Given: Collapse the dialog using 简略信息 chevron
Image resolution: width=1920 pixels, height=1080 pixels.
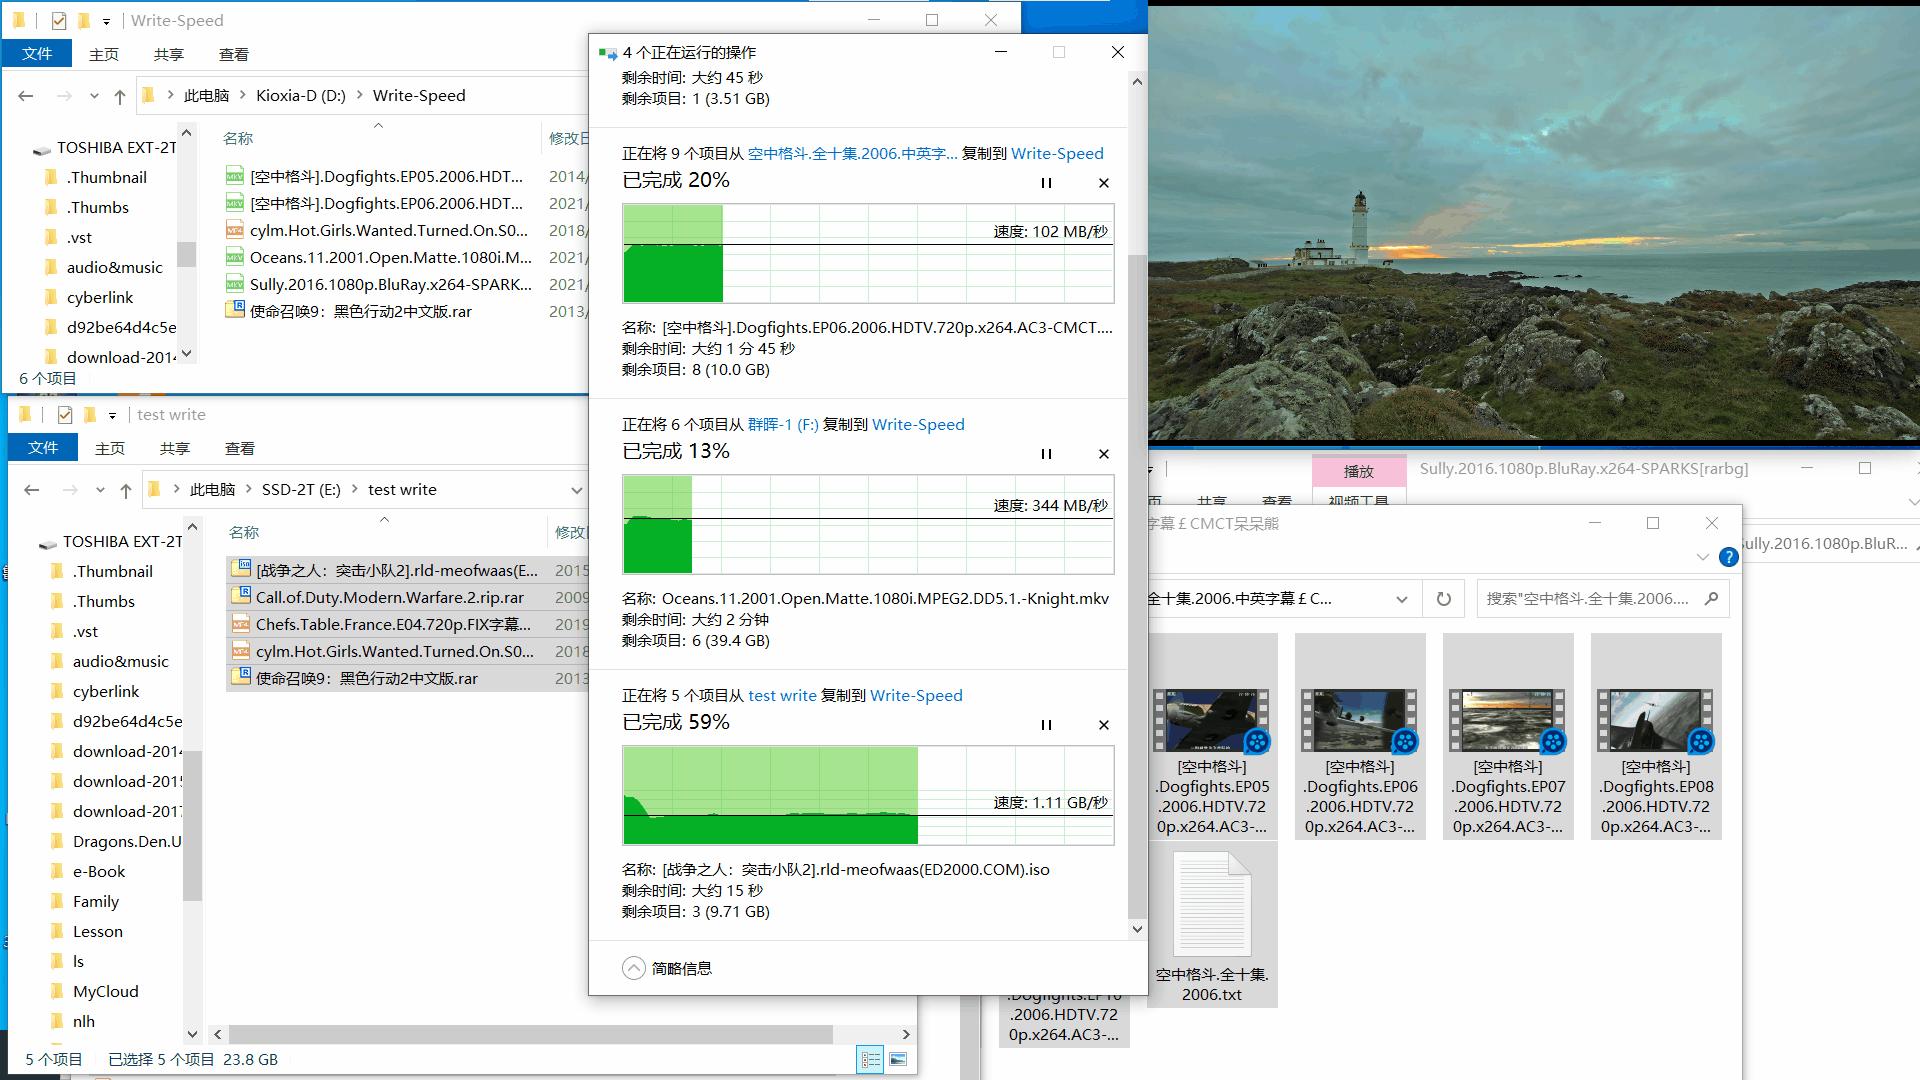Looking at the screenshot, I should 633,967.
